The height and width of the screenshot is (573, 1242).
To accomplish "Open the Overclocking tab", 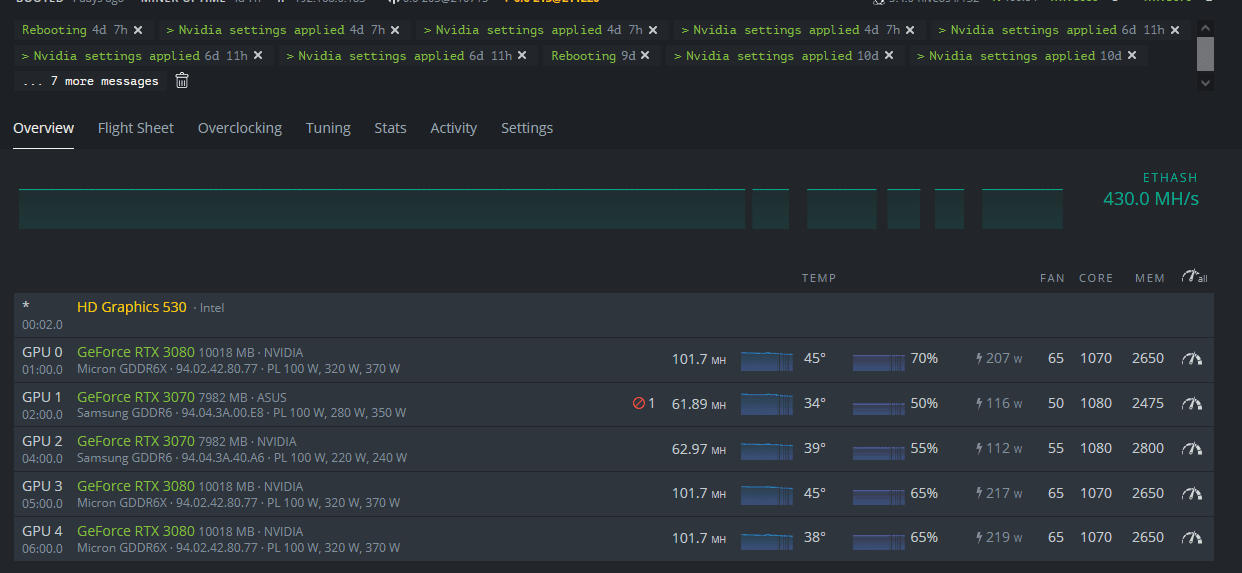I will click(x=240, y=128).
